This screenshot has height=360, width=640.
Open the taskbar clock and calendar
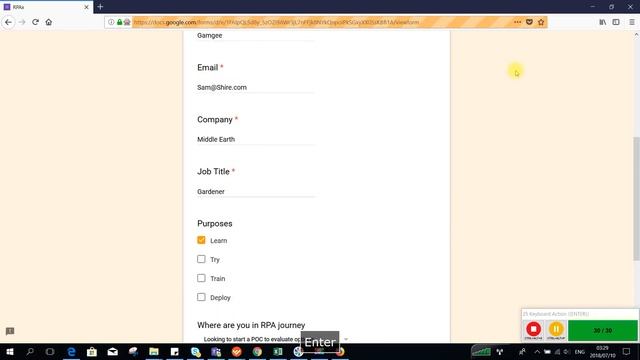[x=602, y=352]
